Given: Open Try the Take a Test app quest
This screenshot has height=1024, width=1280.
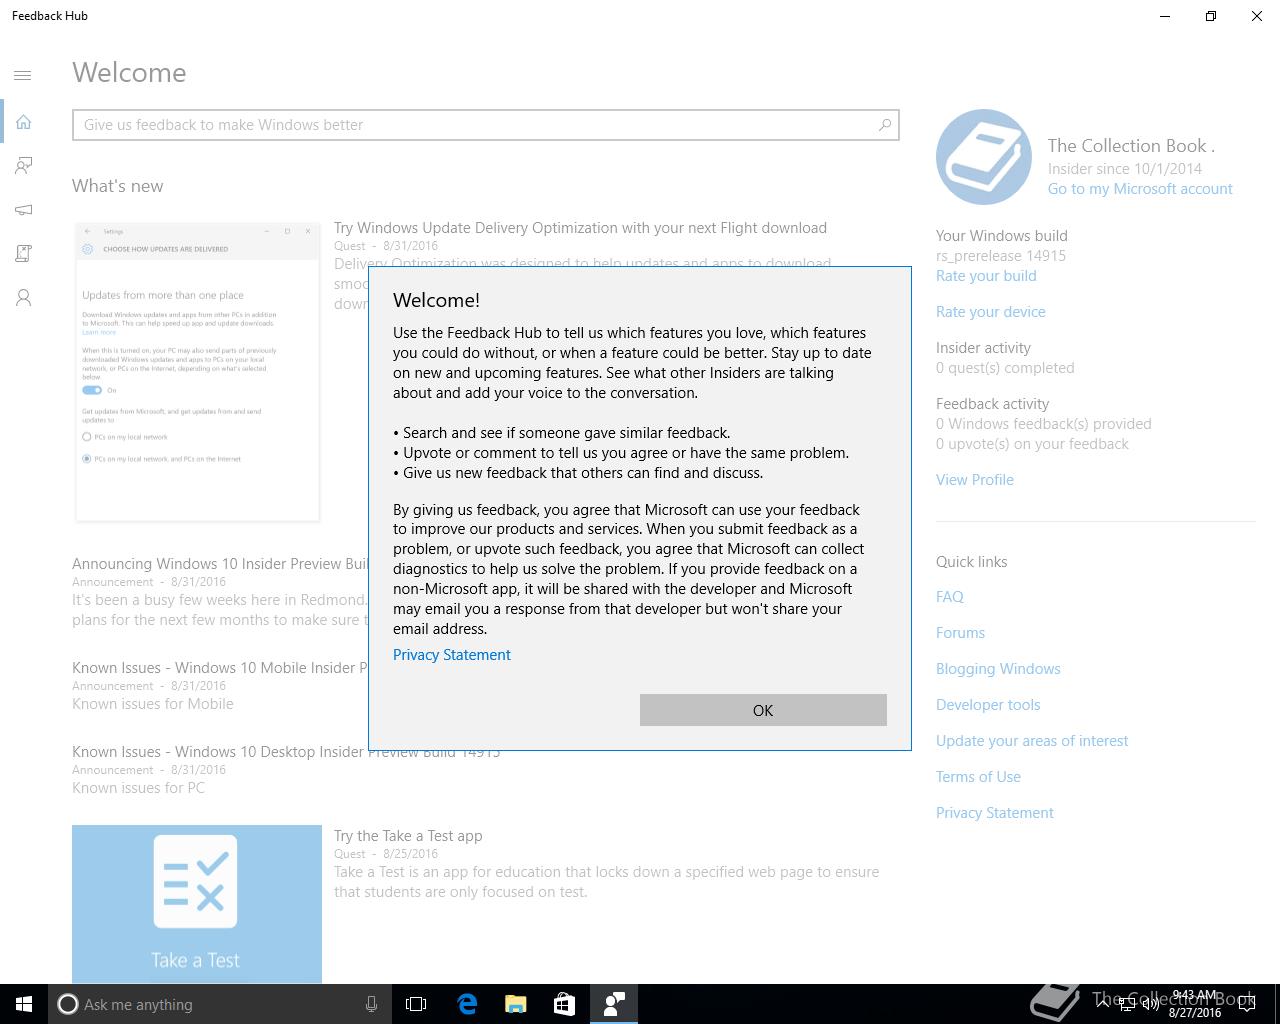Looking at the screenshot, I should pos(408,836).
